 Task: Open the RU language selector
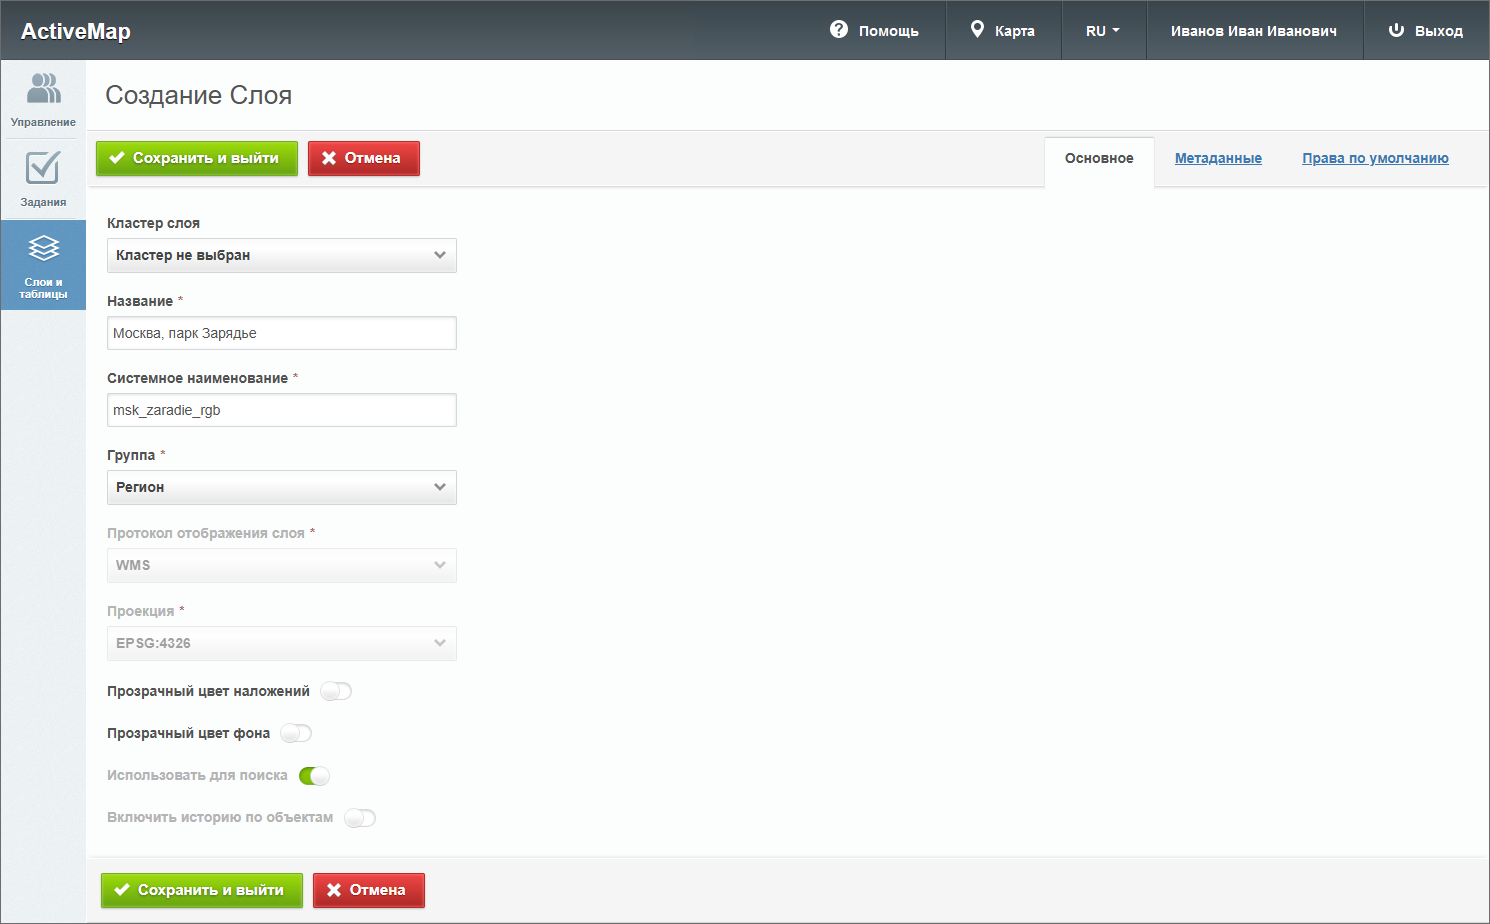click(1102, 31)
